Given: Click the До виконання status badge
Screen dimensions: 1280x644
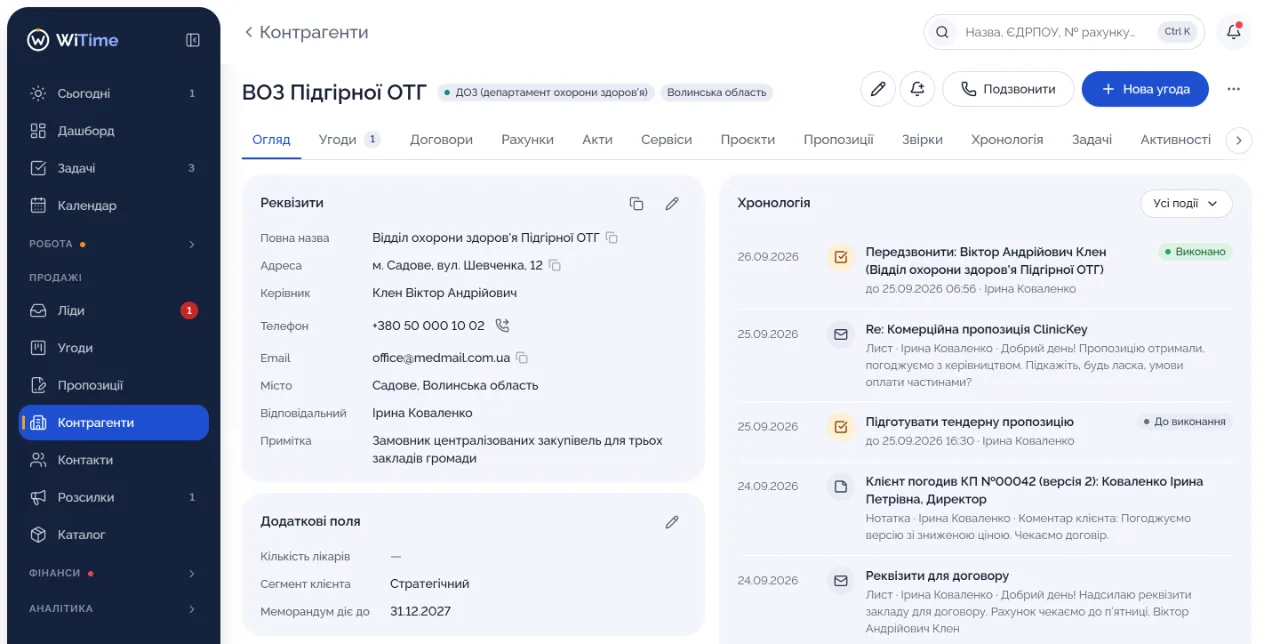Looking at the screenshot, I should 1184,422.
